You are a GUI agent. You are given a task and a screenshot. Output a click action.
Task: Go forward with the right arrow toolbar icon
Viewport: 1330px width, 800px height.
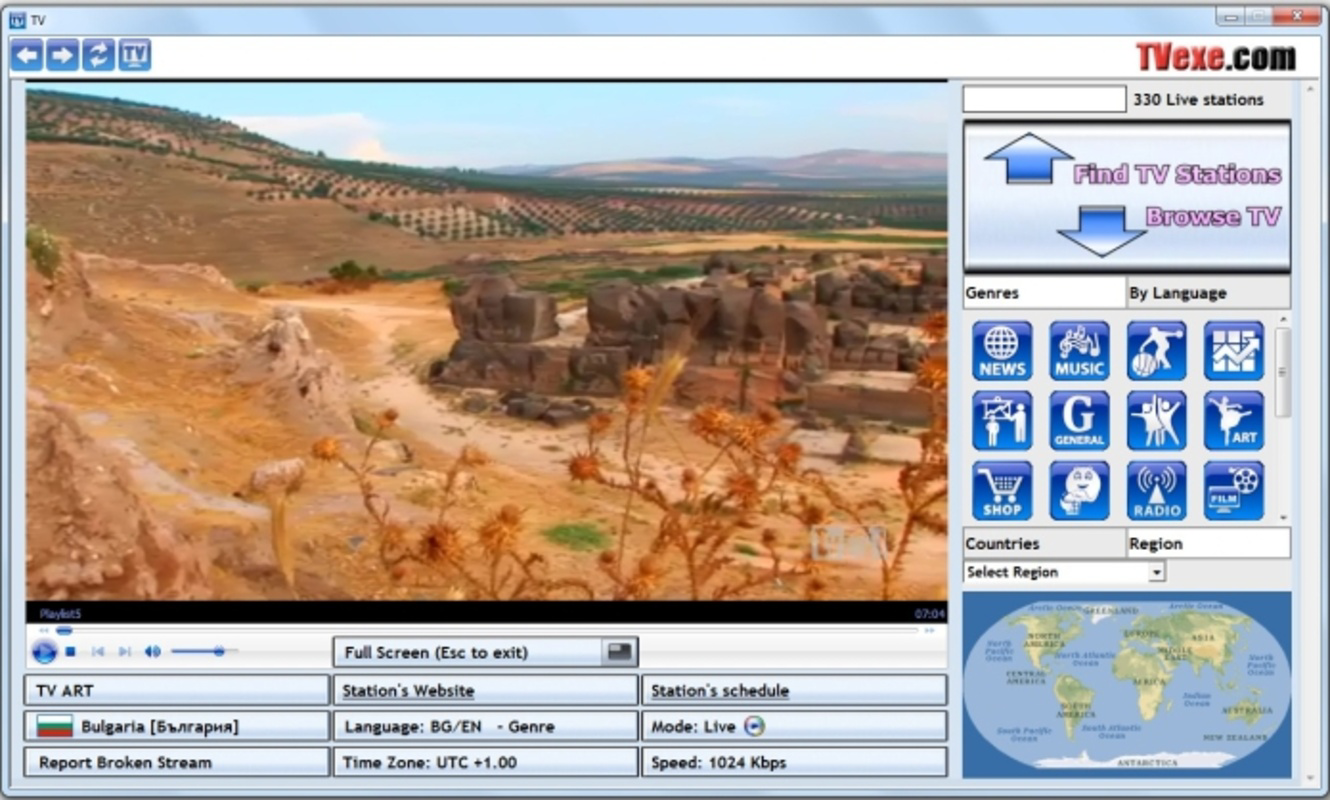[62, 55]
